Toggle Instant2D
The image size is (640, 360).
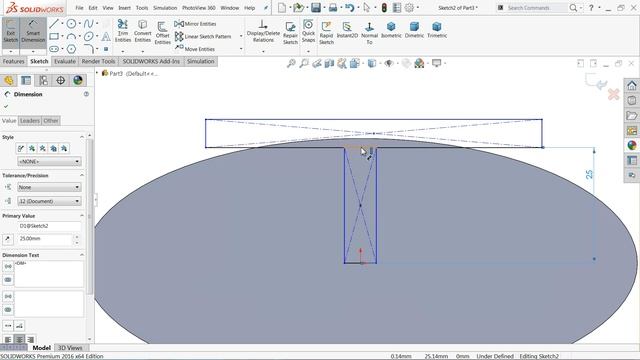click(347, 31)
